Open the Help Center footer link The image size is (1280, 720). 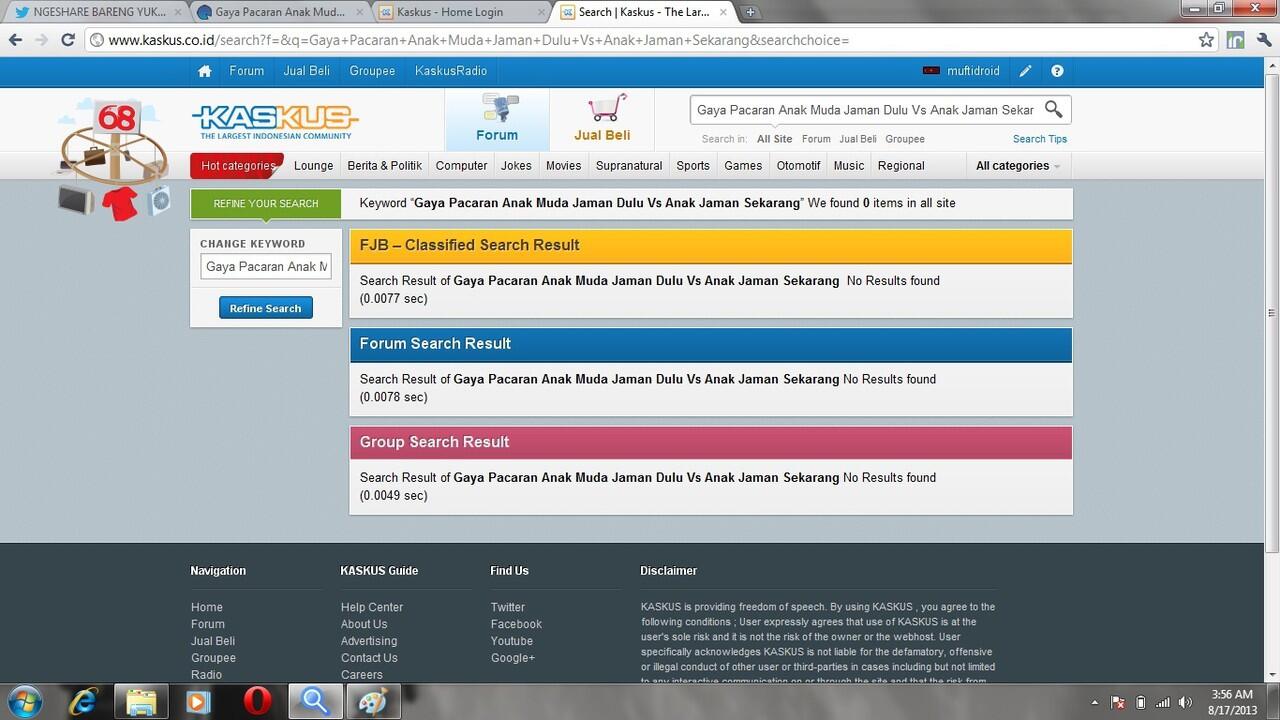(372, 607)
